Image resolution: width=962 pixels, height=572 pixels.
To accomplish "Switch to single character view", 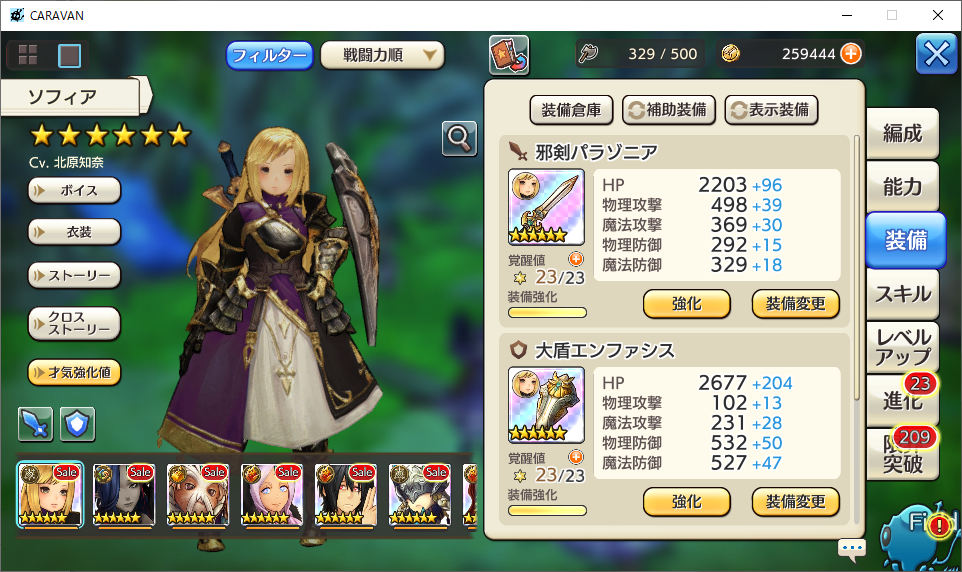I will click(69, 56).
